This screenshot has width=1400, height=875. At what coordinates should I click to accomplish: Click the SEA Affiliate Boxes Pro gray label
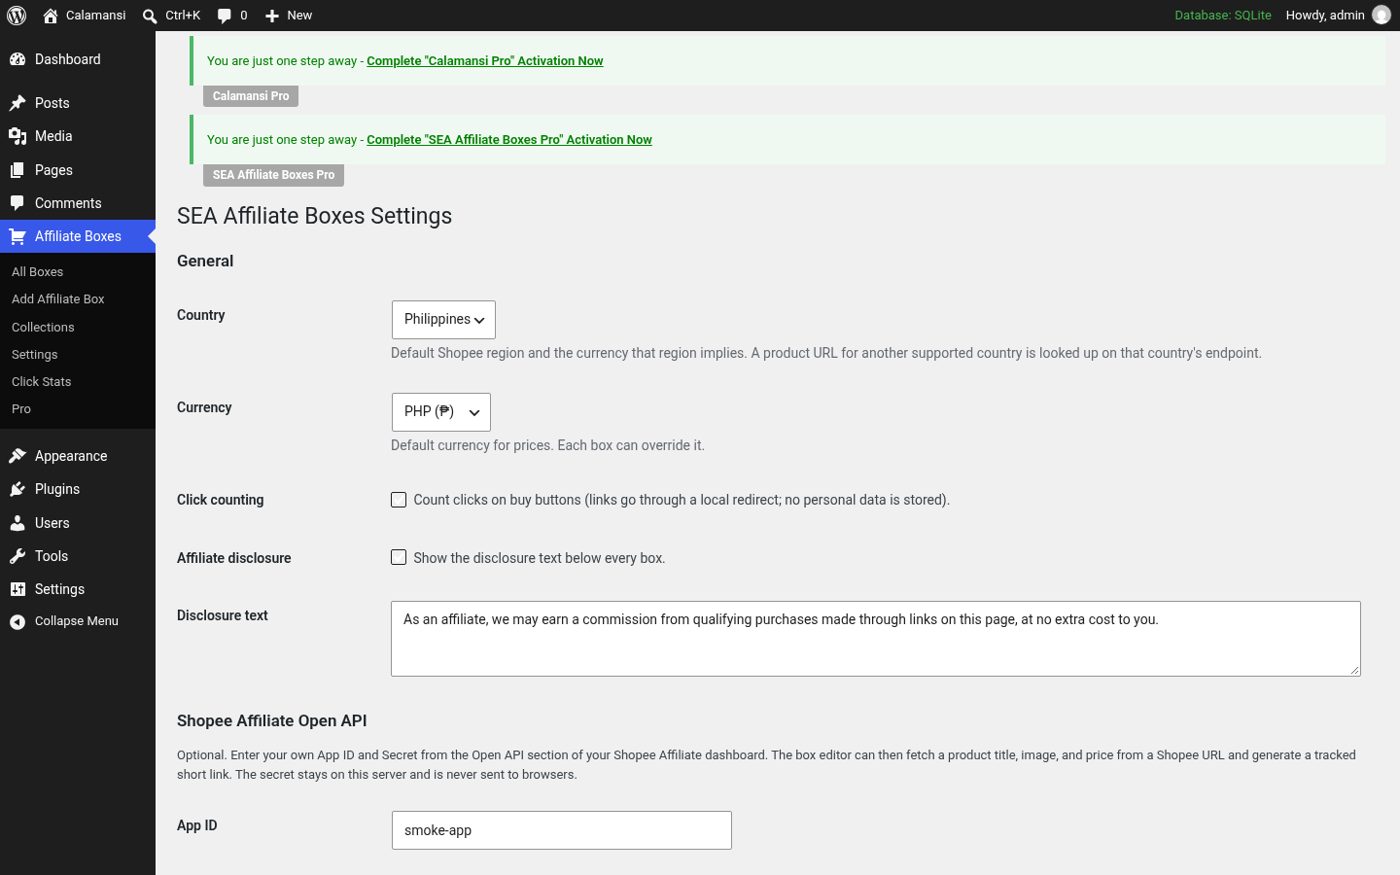(x=274, y=175)
